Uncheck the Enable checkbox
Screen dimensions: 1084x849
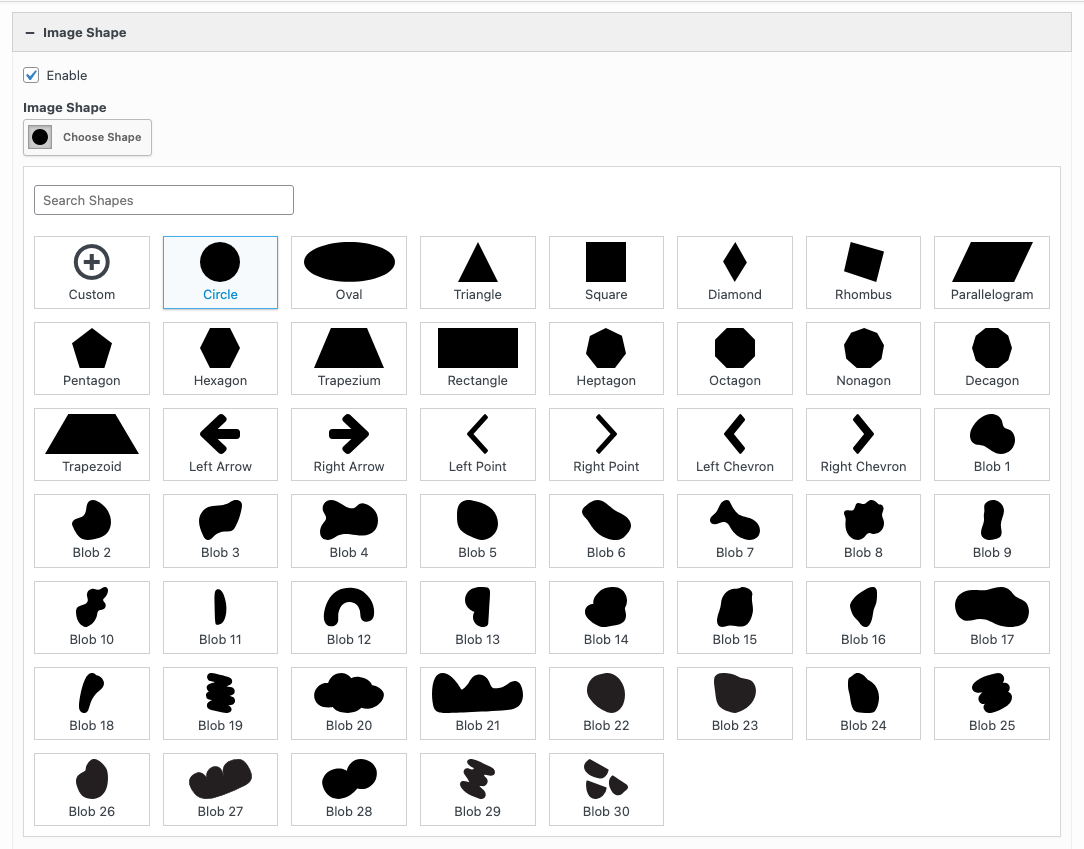[31, 75]
